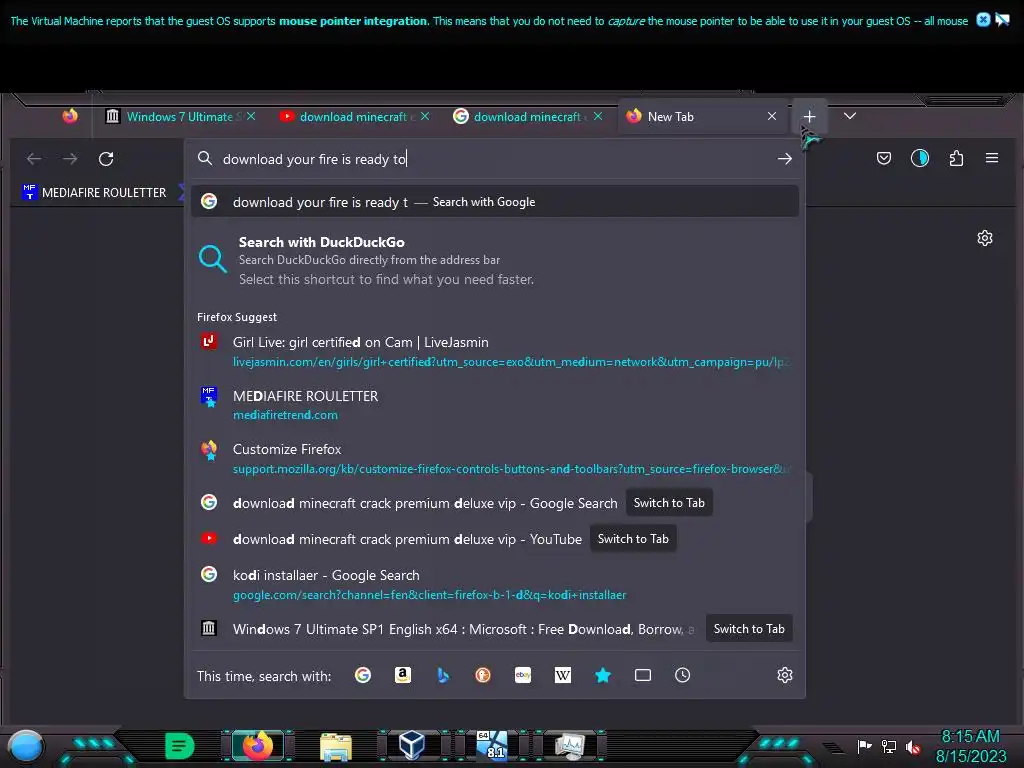Open kodi installaer Google Search suggestion
The width and height of the screenshot is (1024, 768).
pos(495,584)
